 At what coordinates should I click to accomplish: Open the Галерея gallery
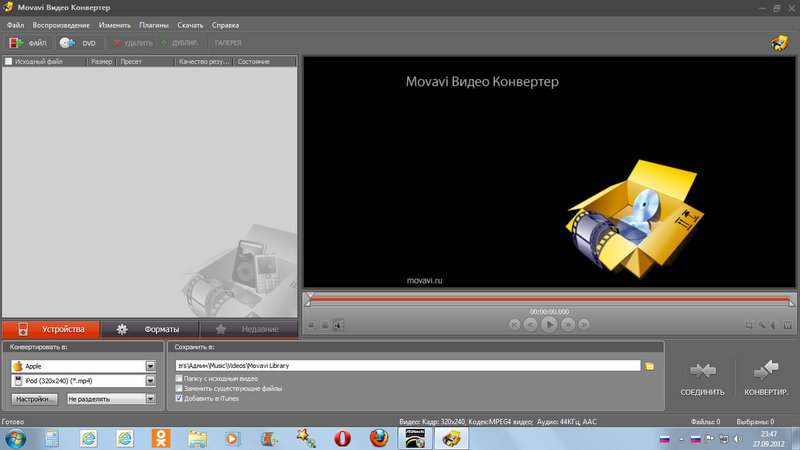pyautogui.click(x=228, y=43)
